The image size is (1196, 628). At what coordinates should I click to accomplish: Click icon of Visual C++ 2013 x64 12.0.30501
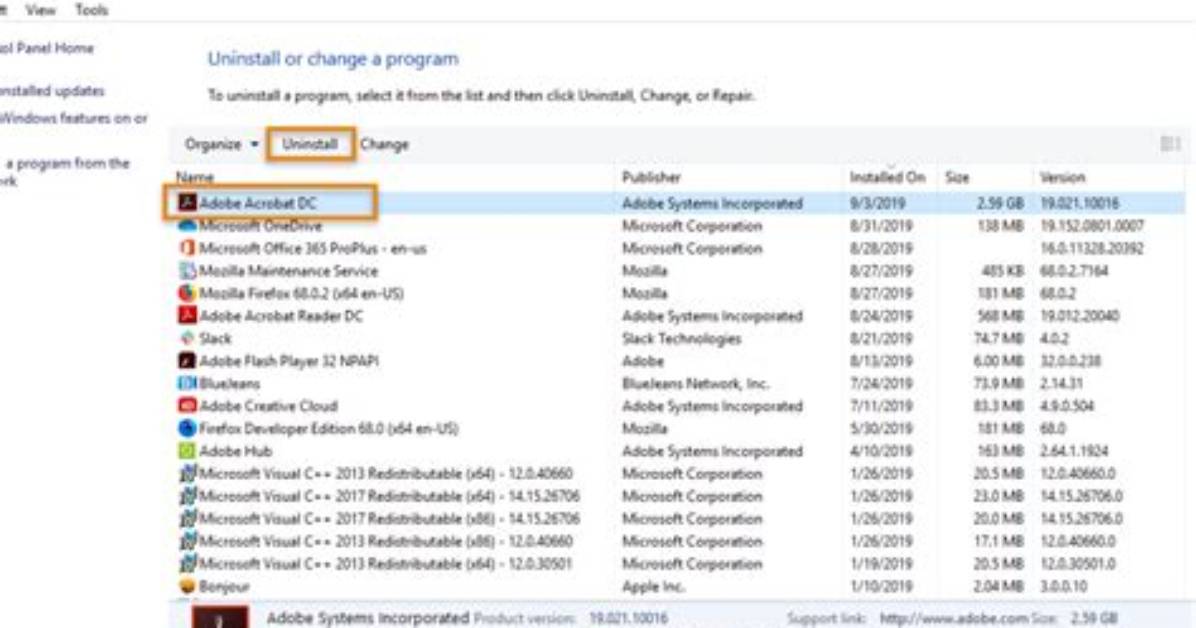[x=187, y=563]
